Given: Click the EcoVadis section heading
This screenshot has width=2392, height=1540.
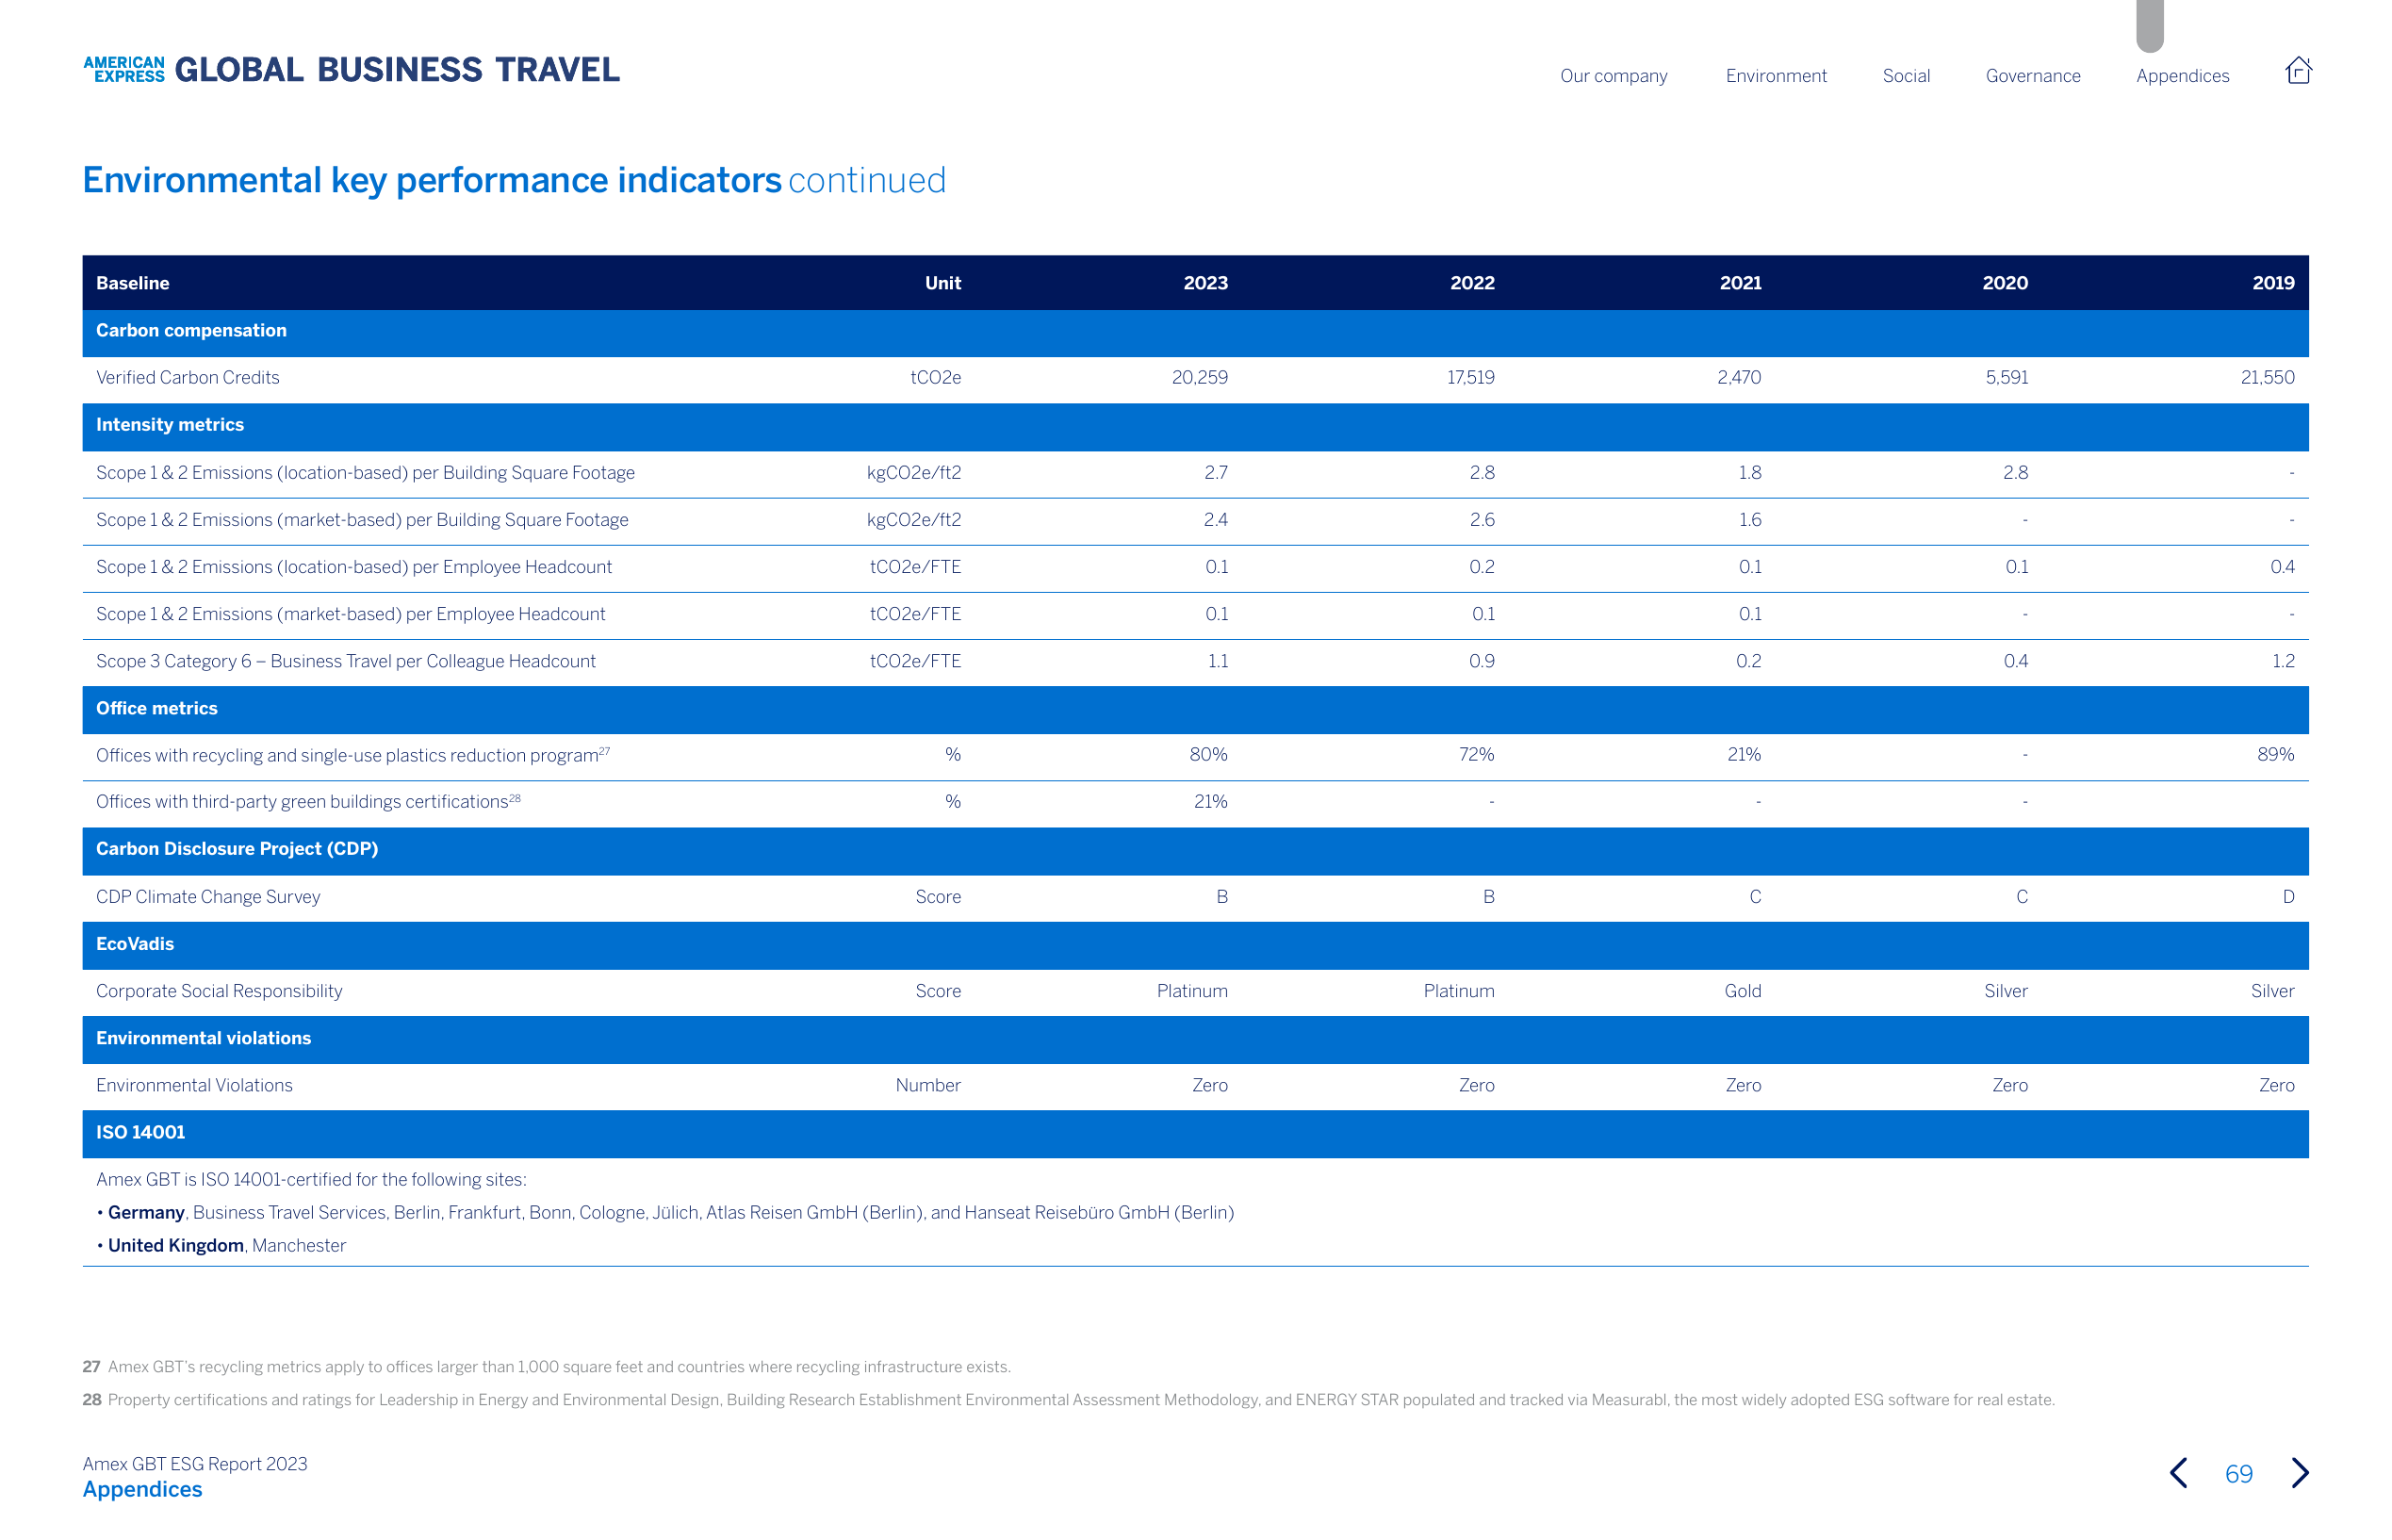Looking at the screenshot, I should pos(135,944).
